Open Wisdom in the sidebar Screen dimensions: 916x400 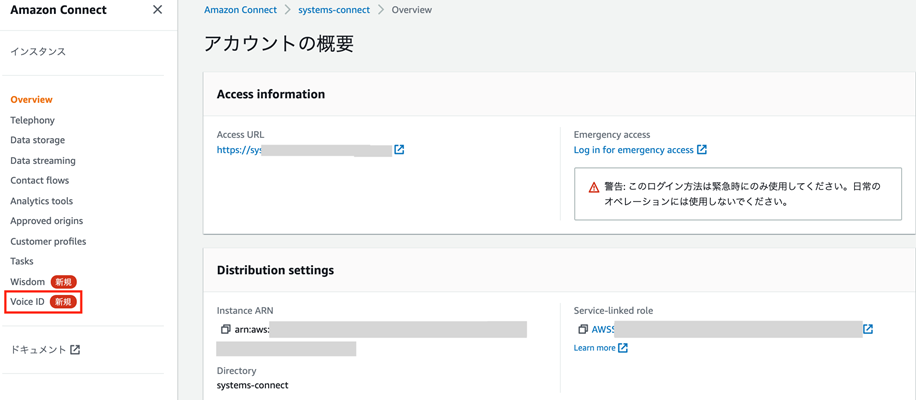pyautogui.click(x=27, y=282)
